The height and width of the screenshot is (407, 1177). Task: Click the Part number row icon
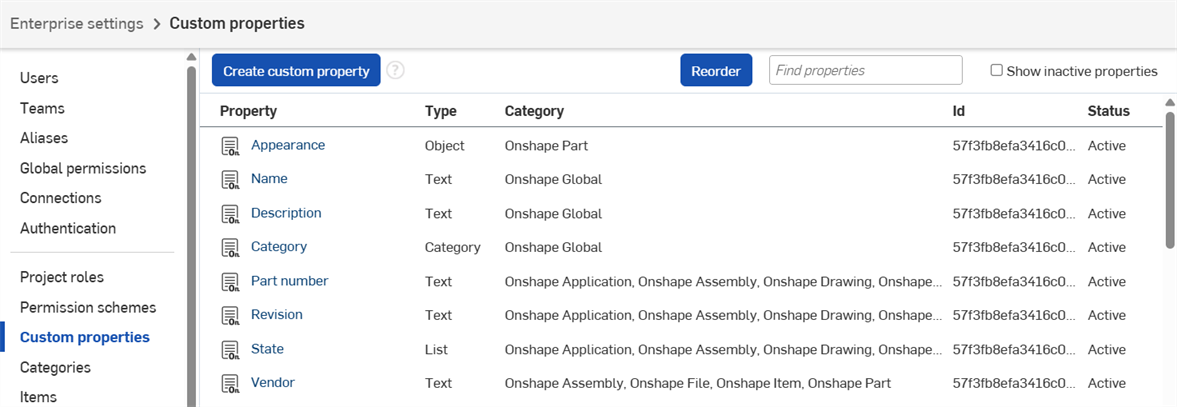click(231, 282)
